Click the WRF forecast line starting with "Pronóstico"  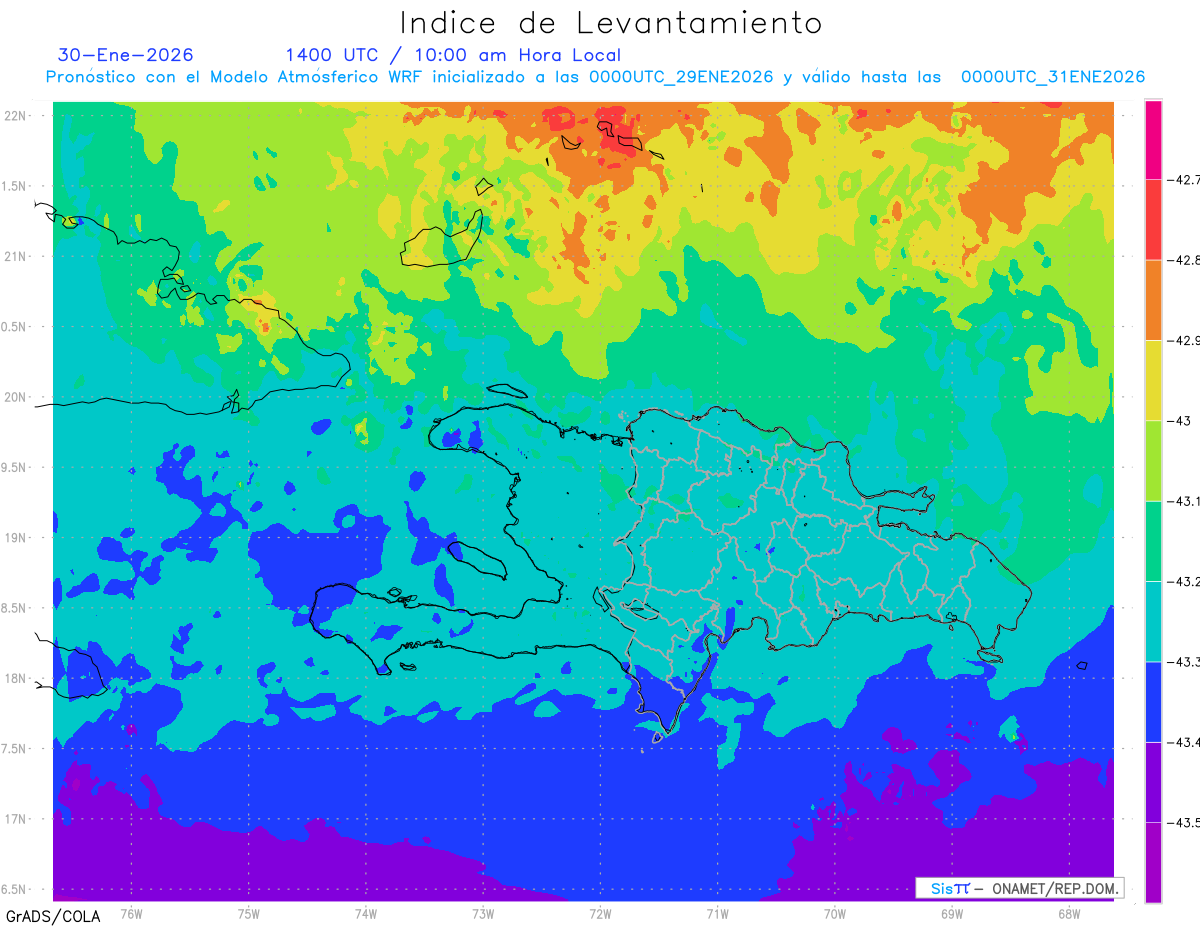(x=595, y=77)
